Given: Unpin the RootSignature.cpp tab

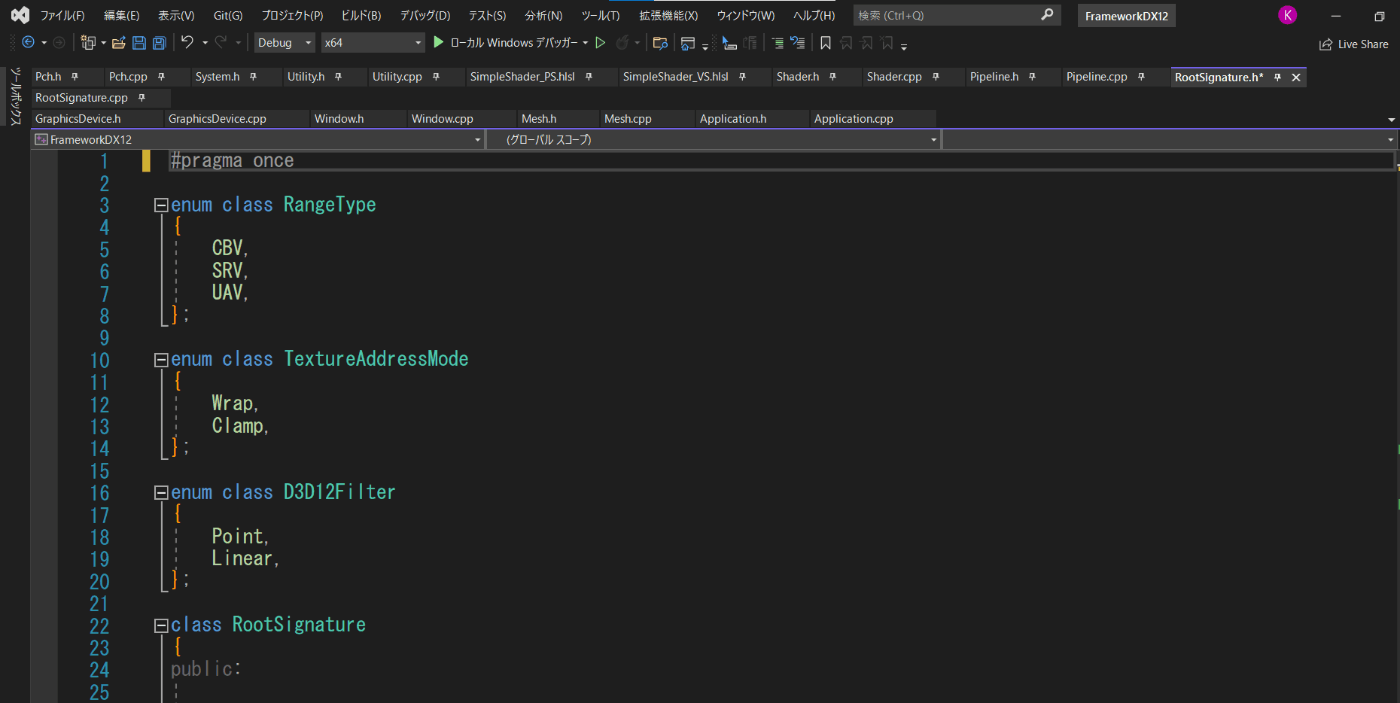Looking at the screenshot, I should (x=142, y=98).
